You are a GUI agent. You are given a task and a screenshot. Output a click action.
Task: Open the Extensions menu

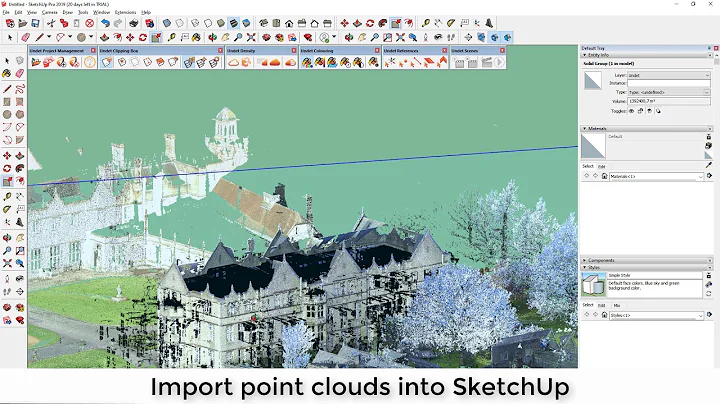point(125,12)
